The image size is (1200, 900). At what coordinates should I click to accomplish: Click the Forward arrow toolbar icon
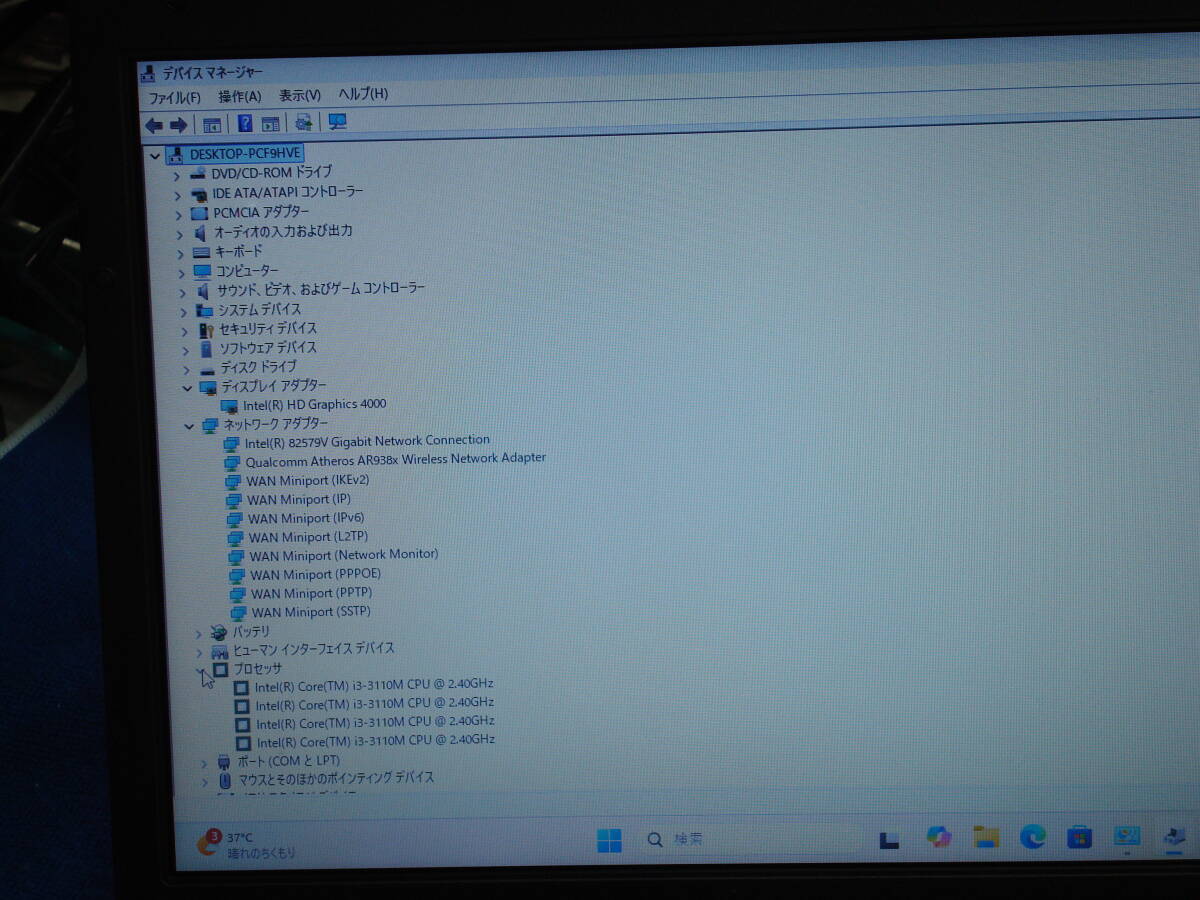(x=178, y=125)
